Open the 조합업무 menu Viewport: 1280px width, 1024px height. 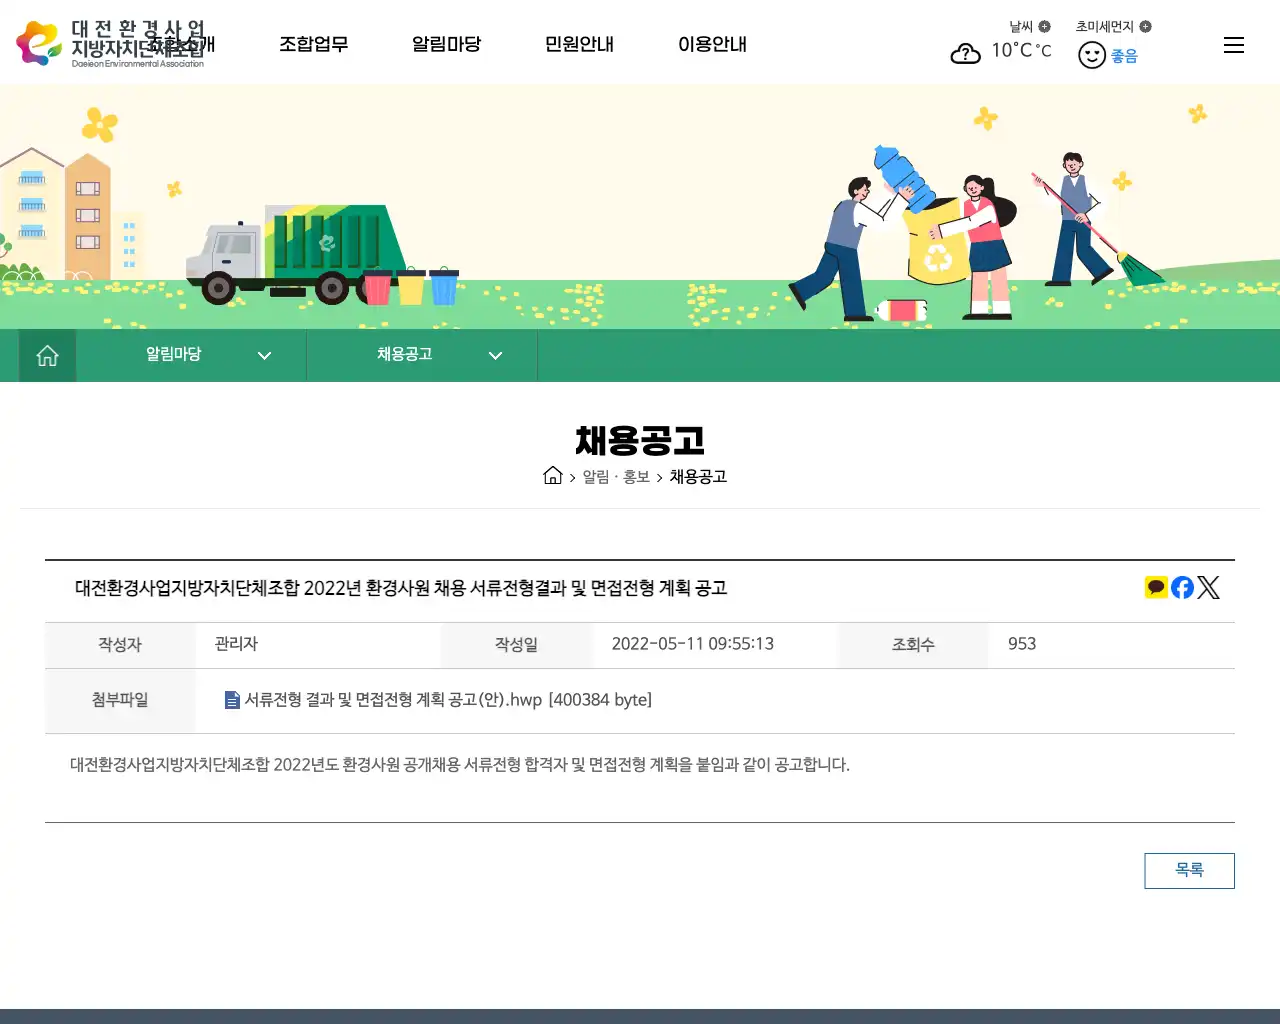tap(314, 45)
